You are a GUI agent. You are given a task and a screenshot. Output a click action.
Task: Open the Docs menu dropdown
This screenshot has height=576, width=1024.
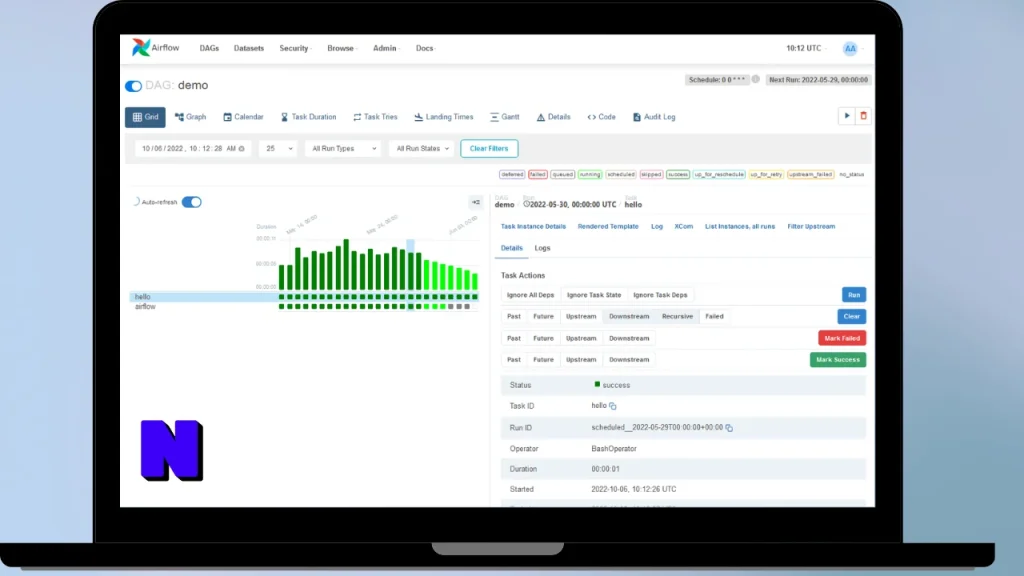point(426,48)
